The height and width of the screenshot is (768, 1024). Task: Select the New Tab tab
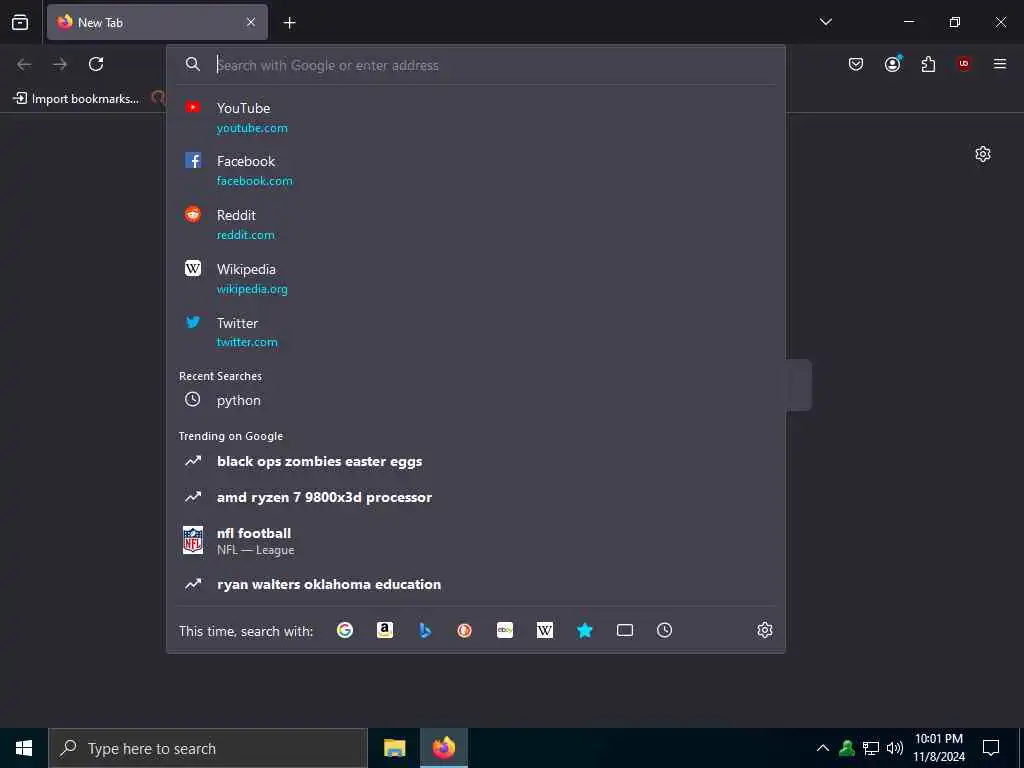(x=157, y=22)
